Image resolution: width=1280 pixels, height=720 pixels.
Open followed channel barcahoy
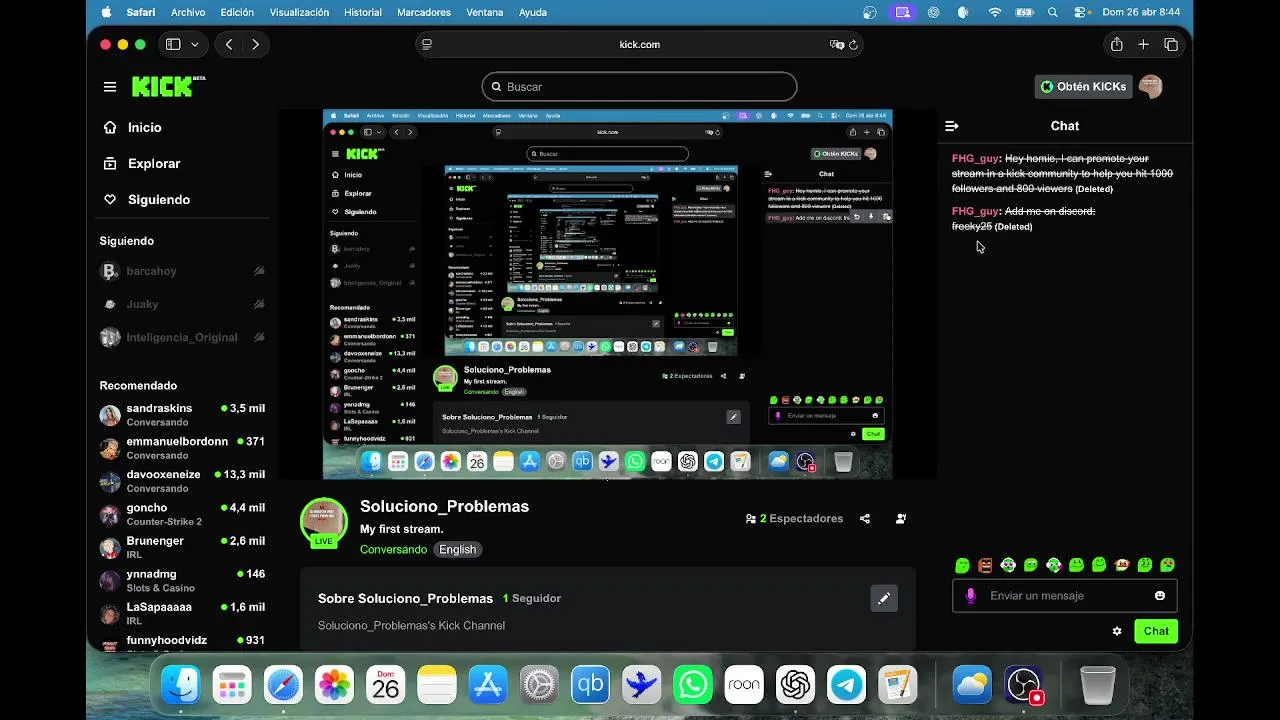[x=182, y=271]
